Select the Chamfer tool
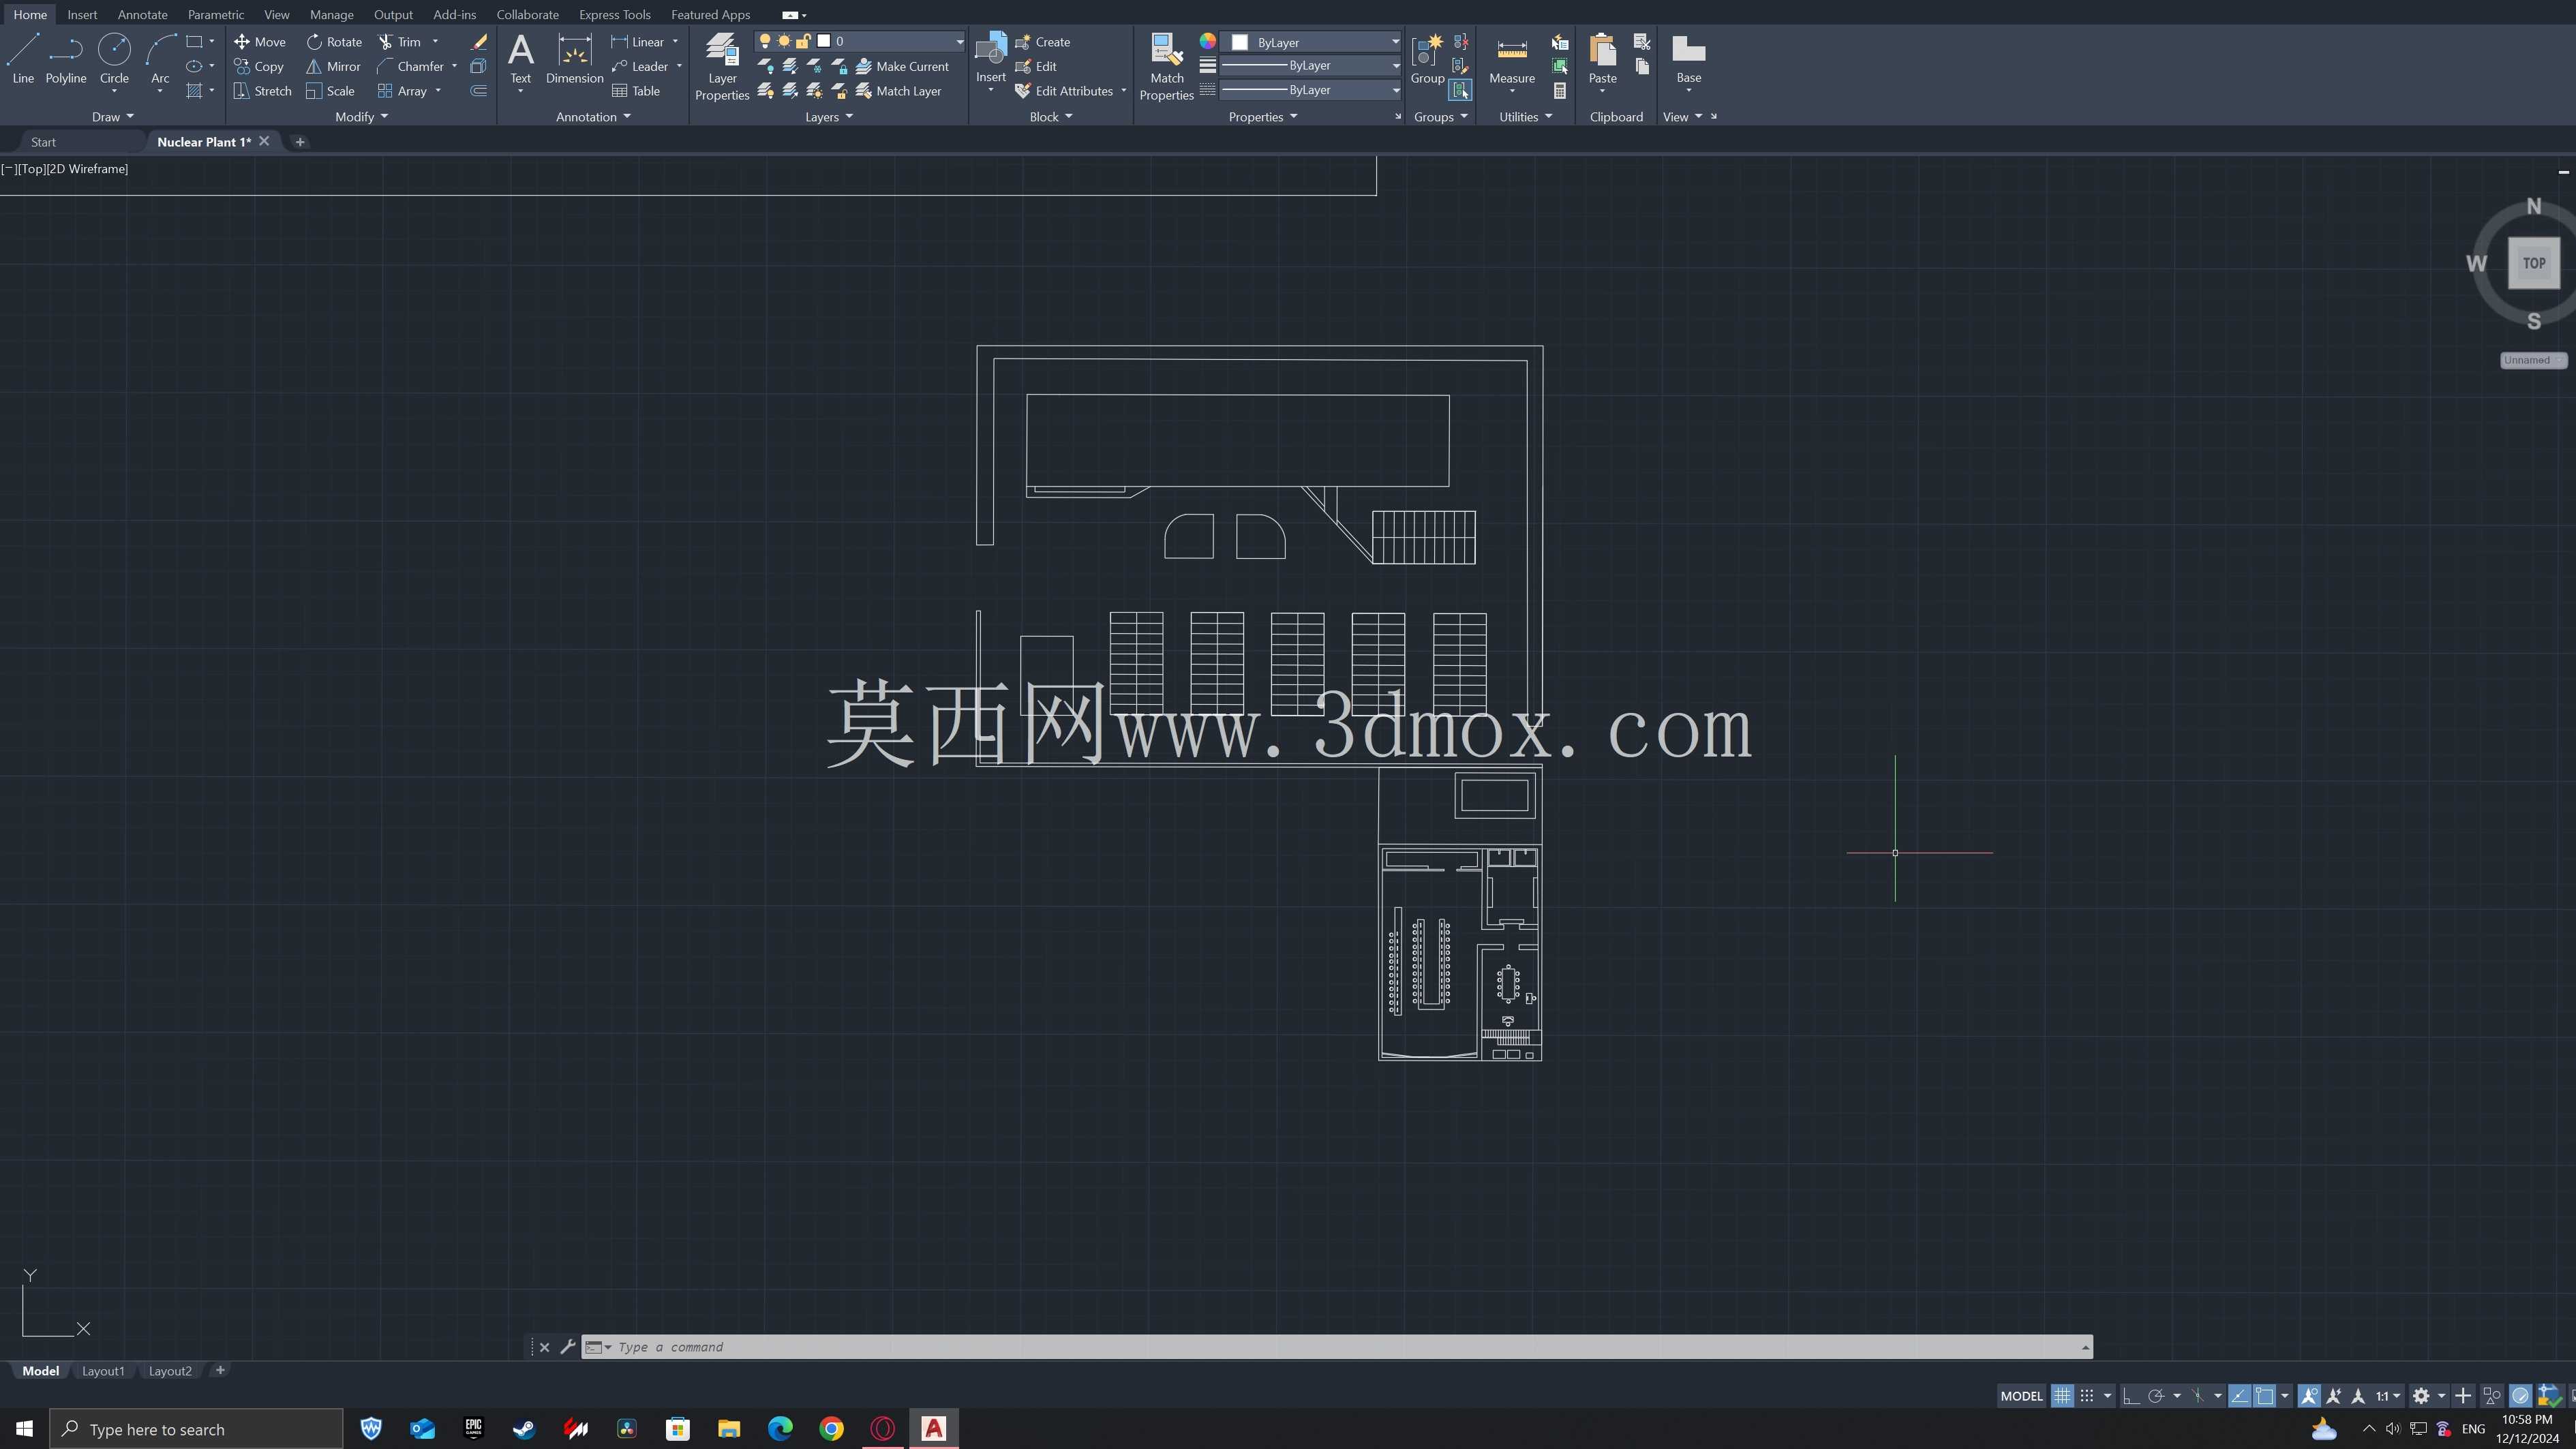2576x1449 pixels. pyautogui.click(x=411, y=67)
